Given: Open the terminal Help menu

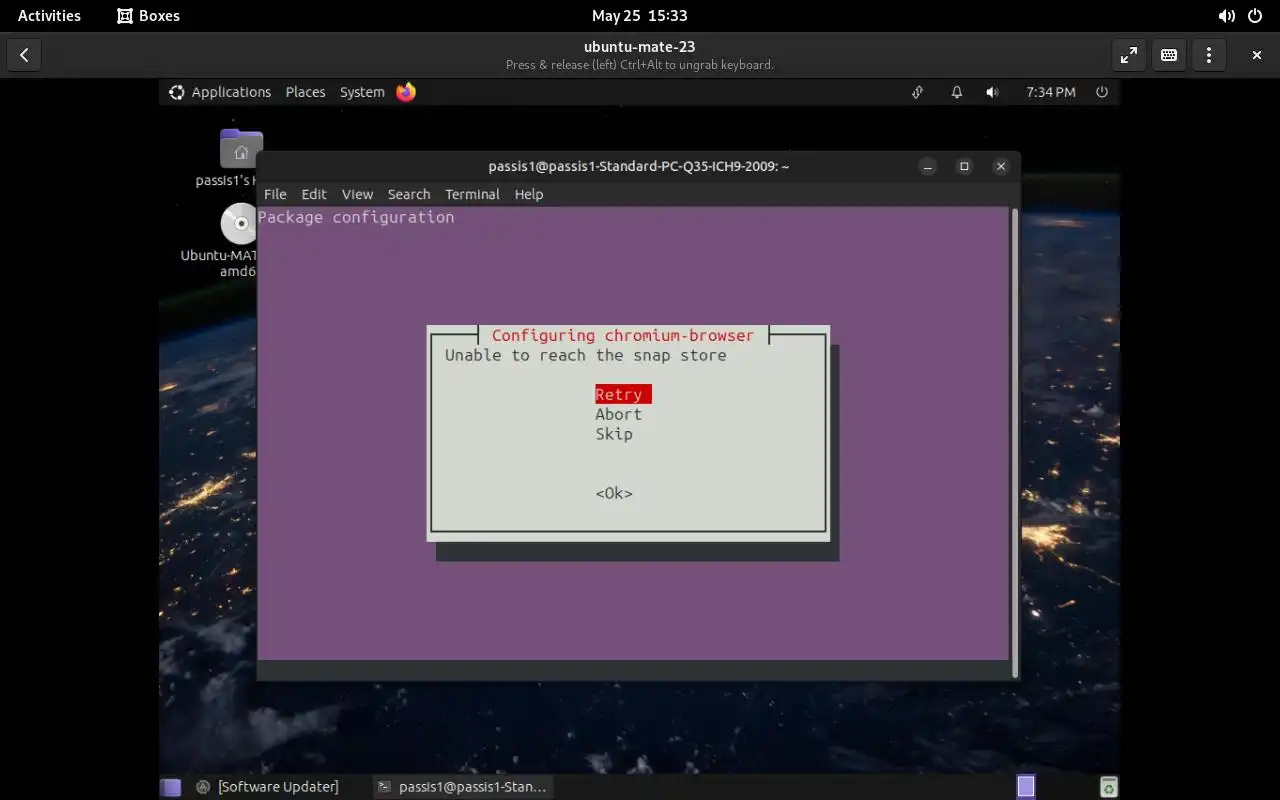Looking at the screenshot, I should (529, 194).
